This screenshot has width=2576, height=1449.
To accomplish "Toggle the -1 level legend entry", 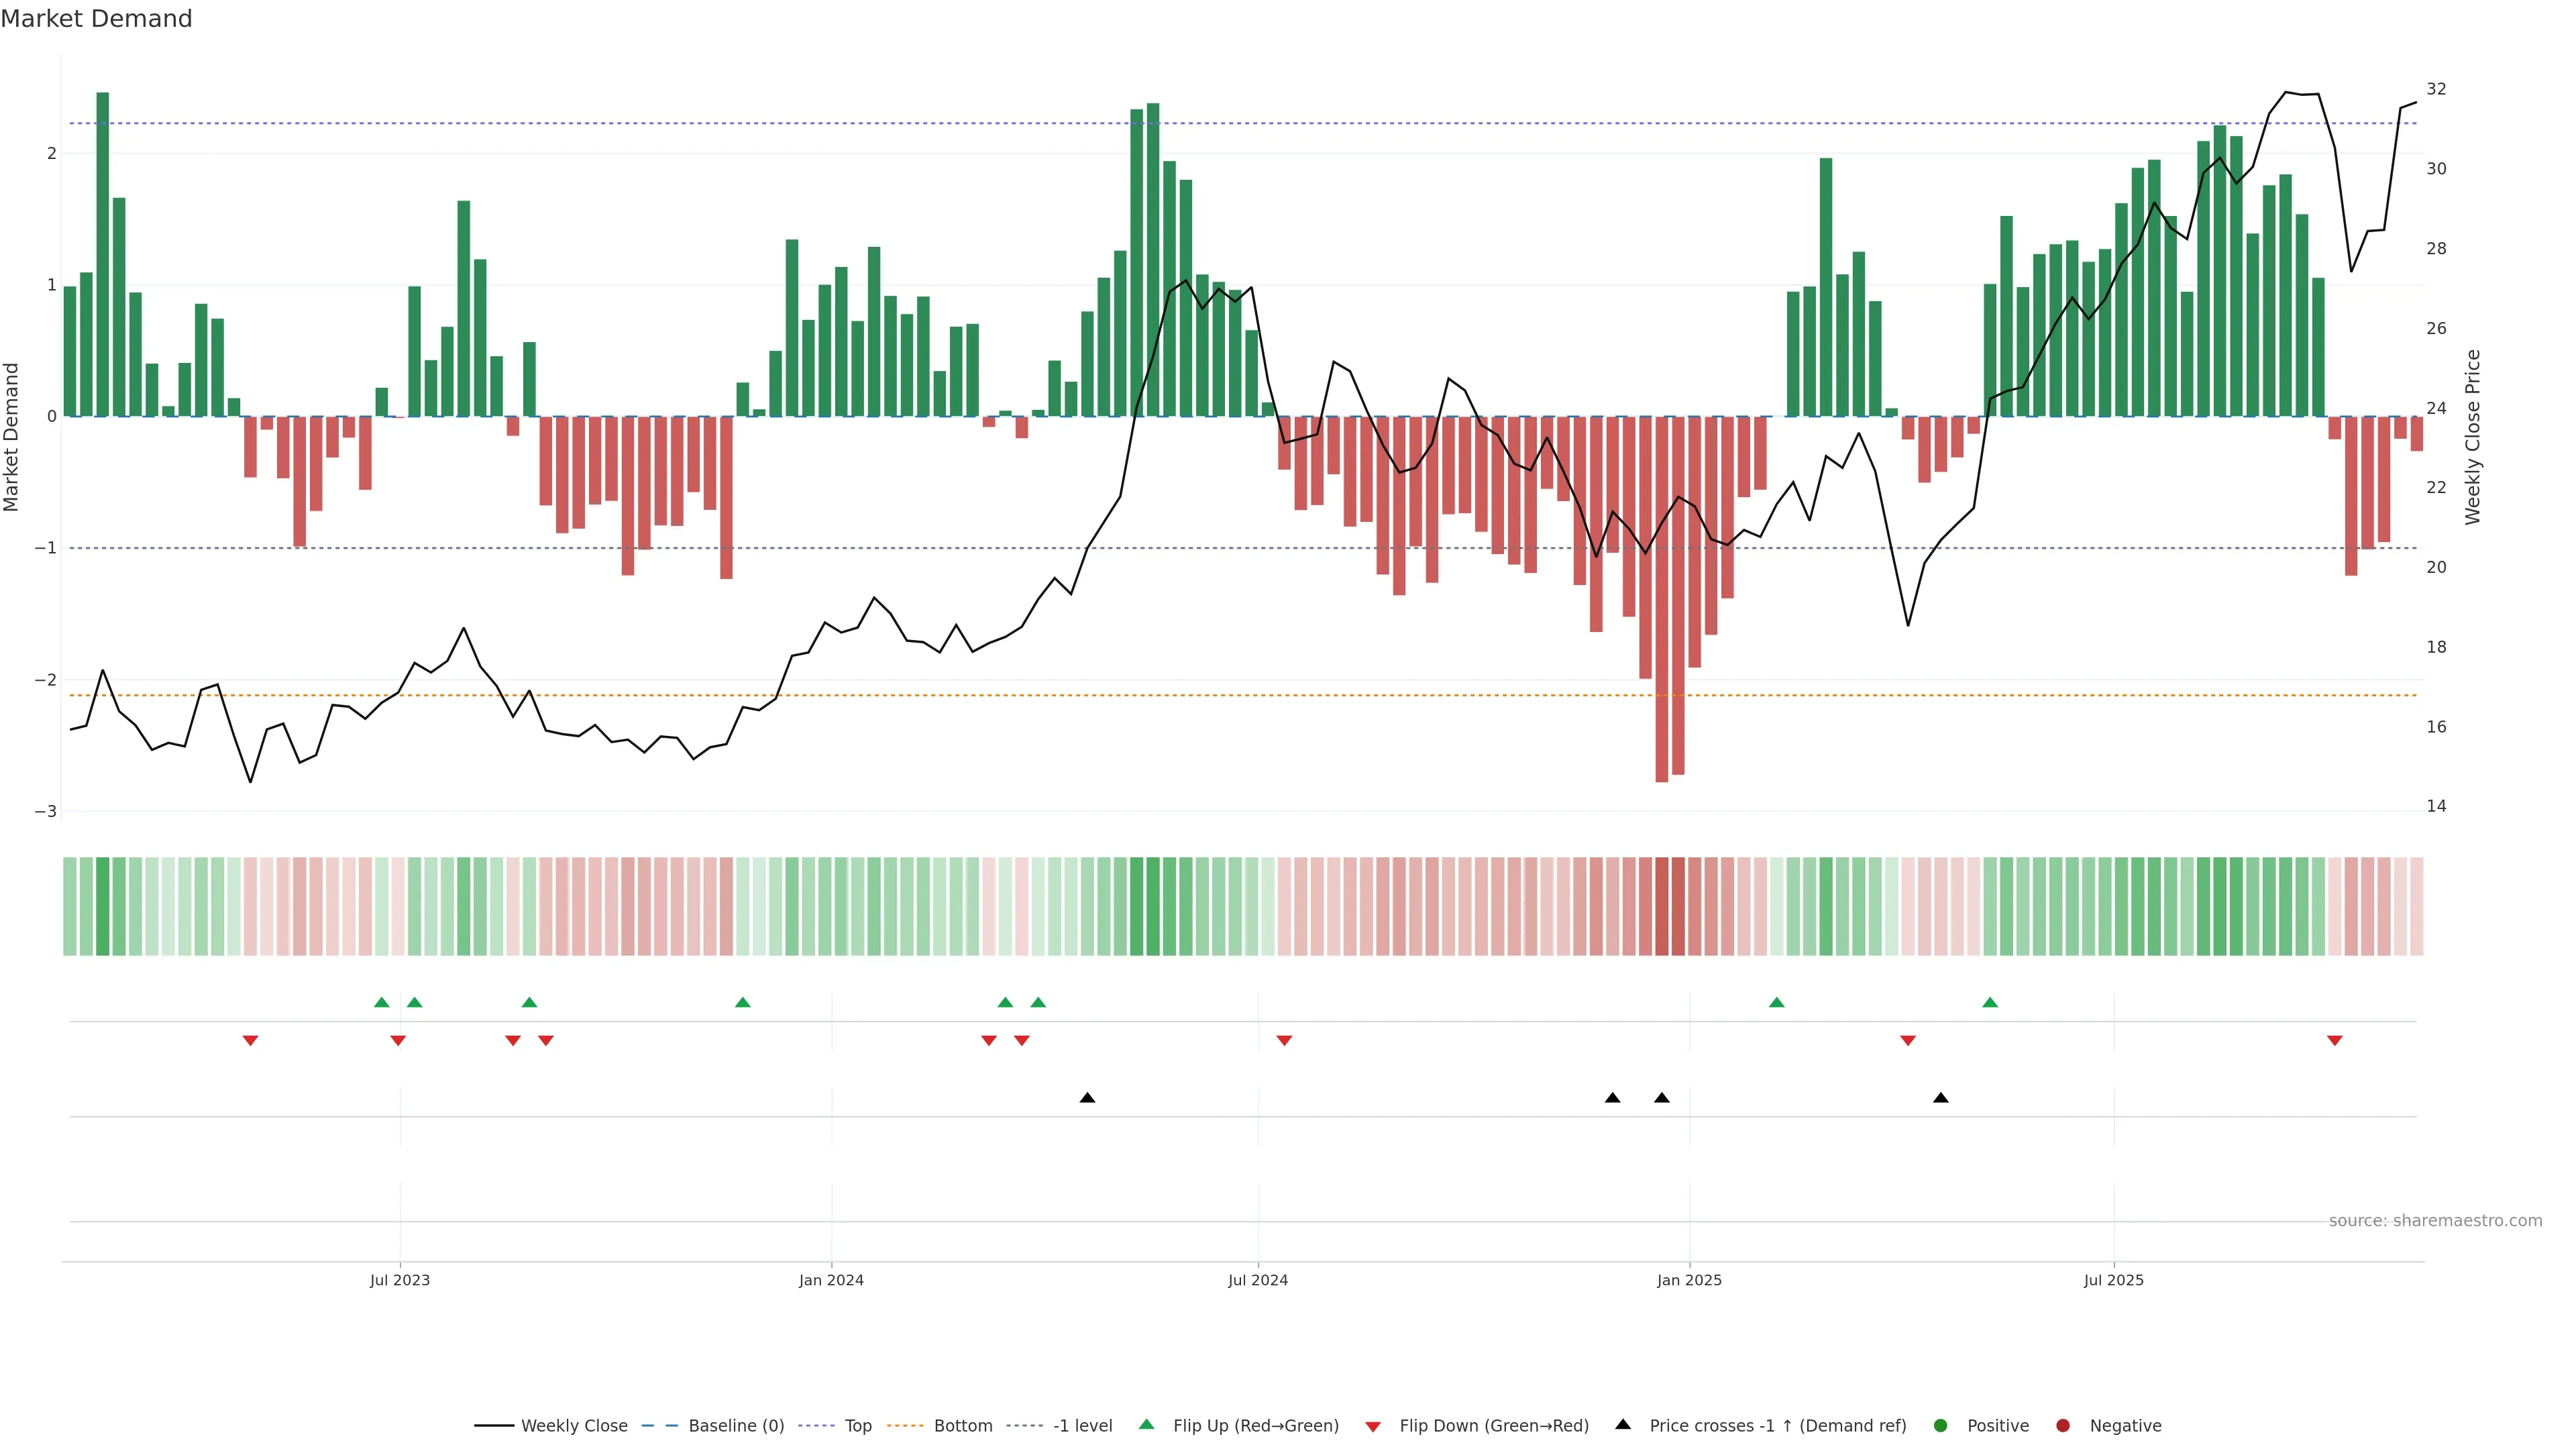I will [1082, 1425].
